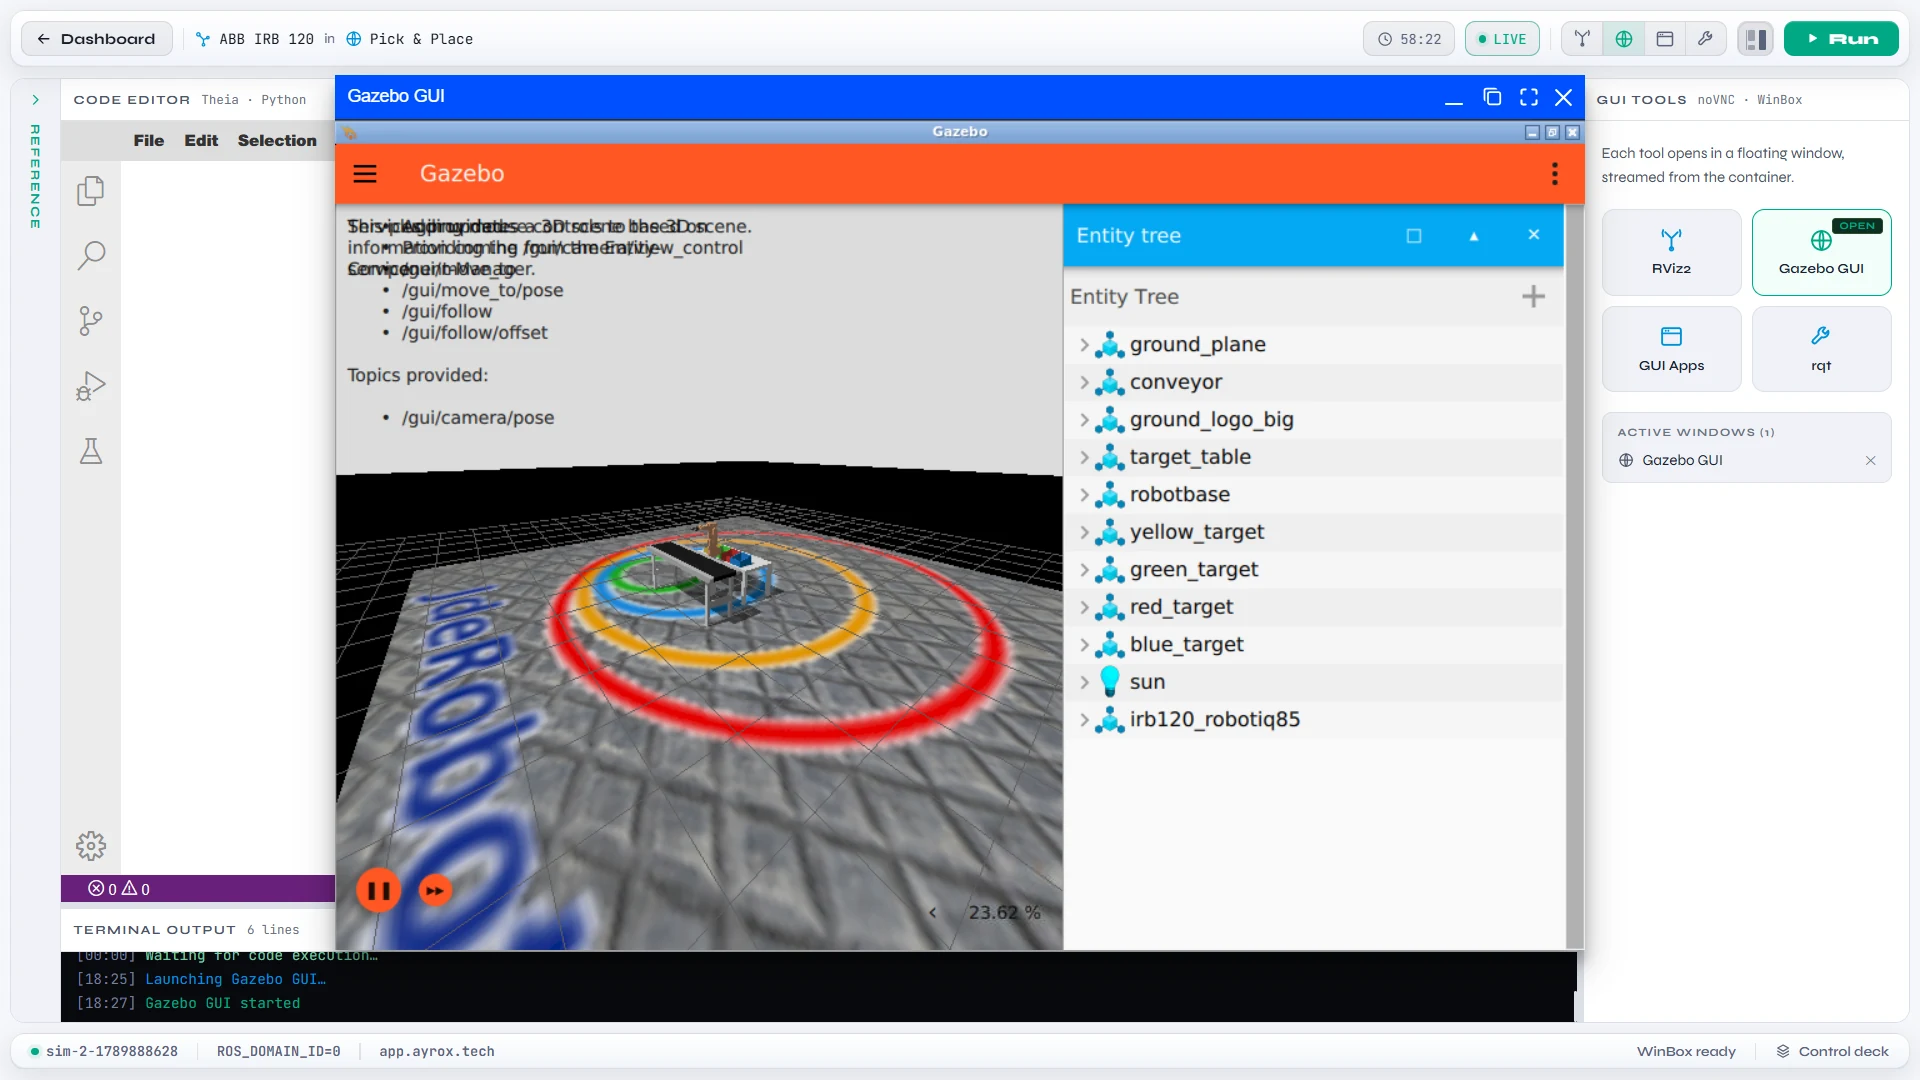
Task: Expand the ground_plane entity
Action: click(1084, 345)
